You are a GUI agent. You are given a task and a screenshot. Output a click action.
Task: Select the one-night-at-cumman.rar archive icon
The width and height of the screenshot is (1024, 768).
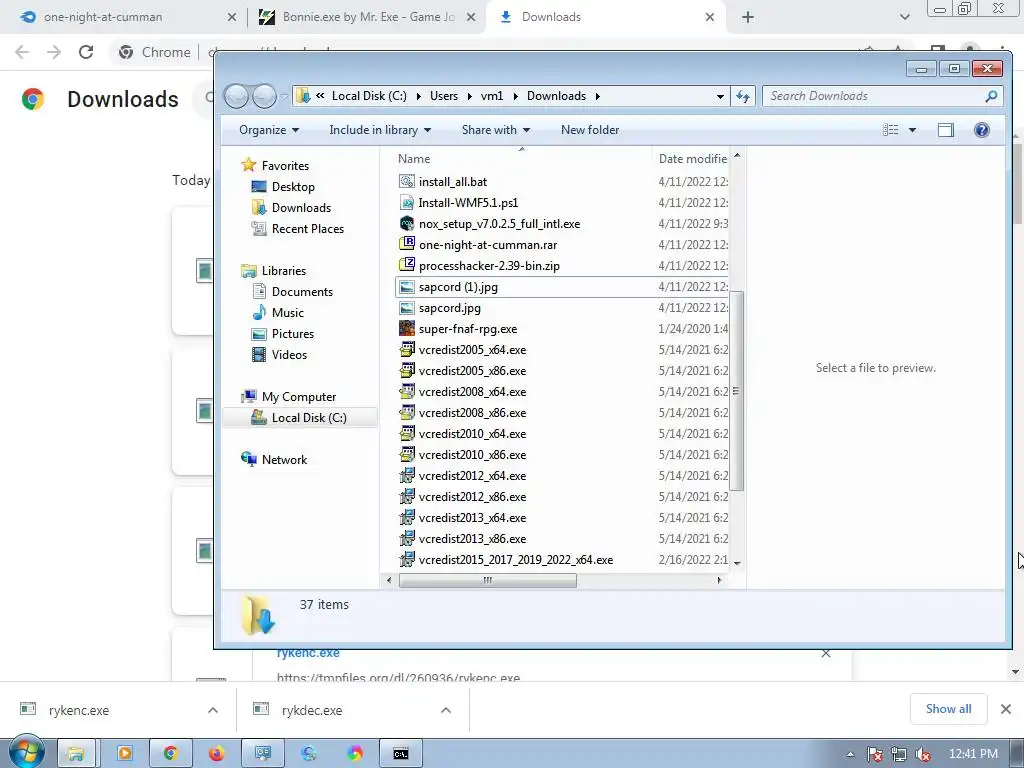[x=407, y=244]
